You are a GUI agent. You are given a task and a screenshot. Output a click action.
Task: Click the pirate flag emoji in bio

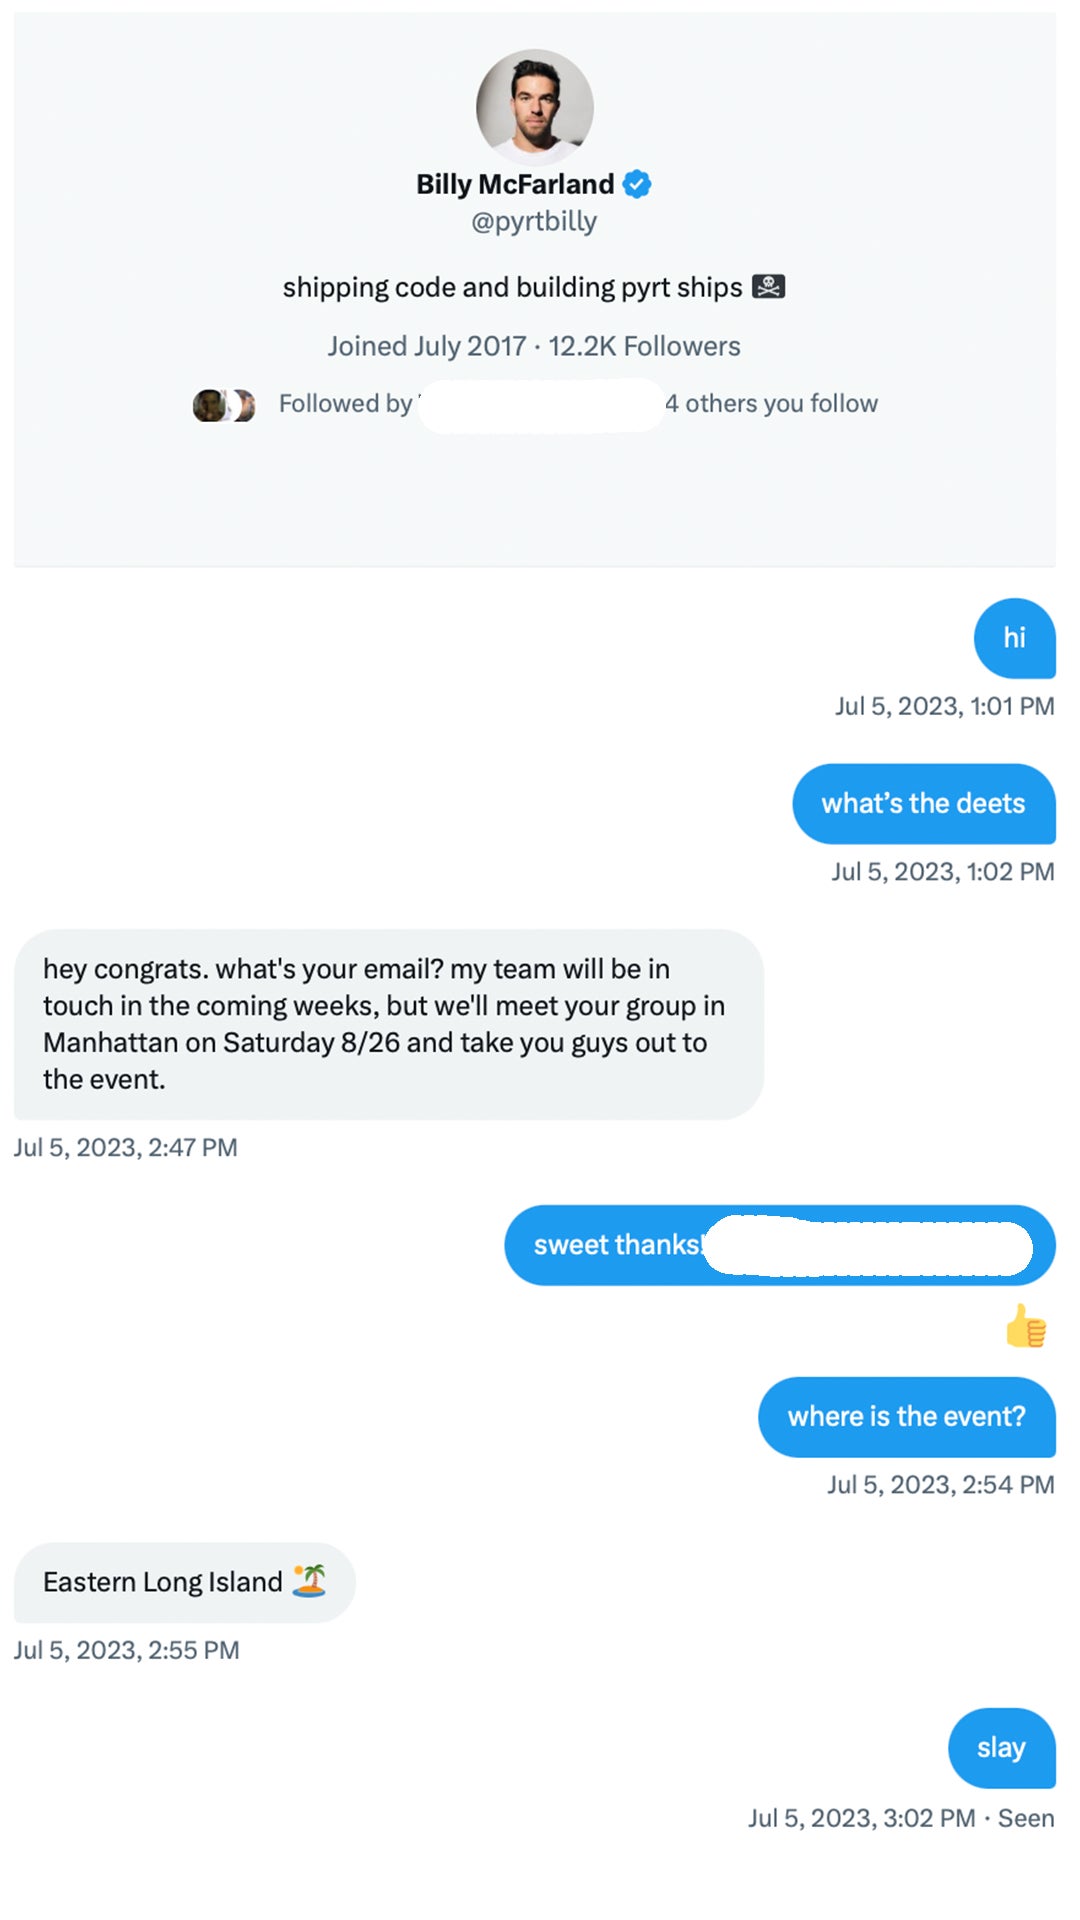768,287
